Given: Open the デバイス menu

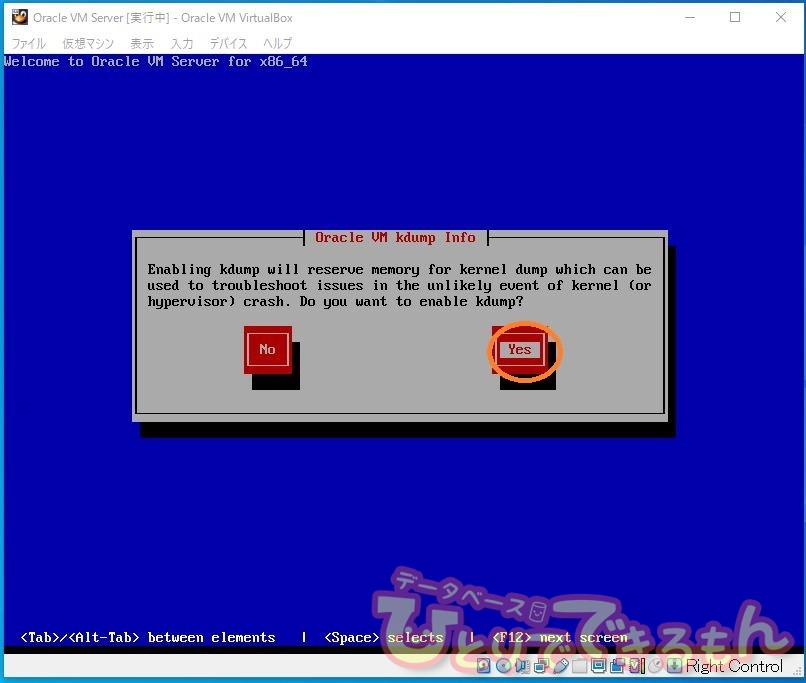Looking at the screenshot, I should pos(228,43).
